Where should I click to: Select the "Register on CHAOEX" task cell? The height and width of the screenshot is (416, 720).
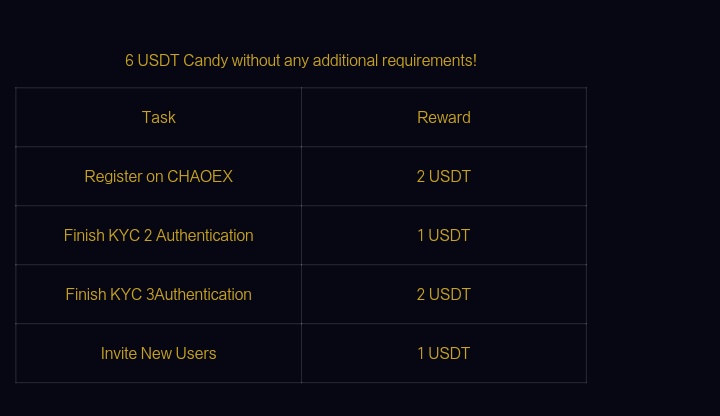tap(158, 176)
